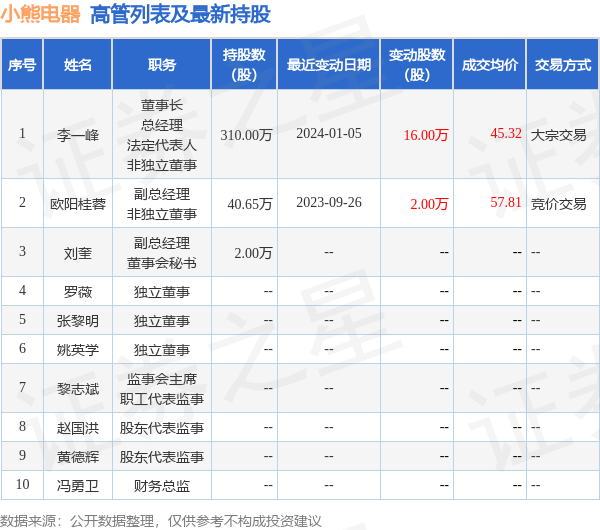Image resolution: width=600 pixels, height=530 pixels.
Task: Select the name 张黎明
Action: click(78, 320)
